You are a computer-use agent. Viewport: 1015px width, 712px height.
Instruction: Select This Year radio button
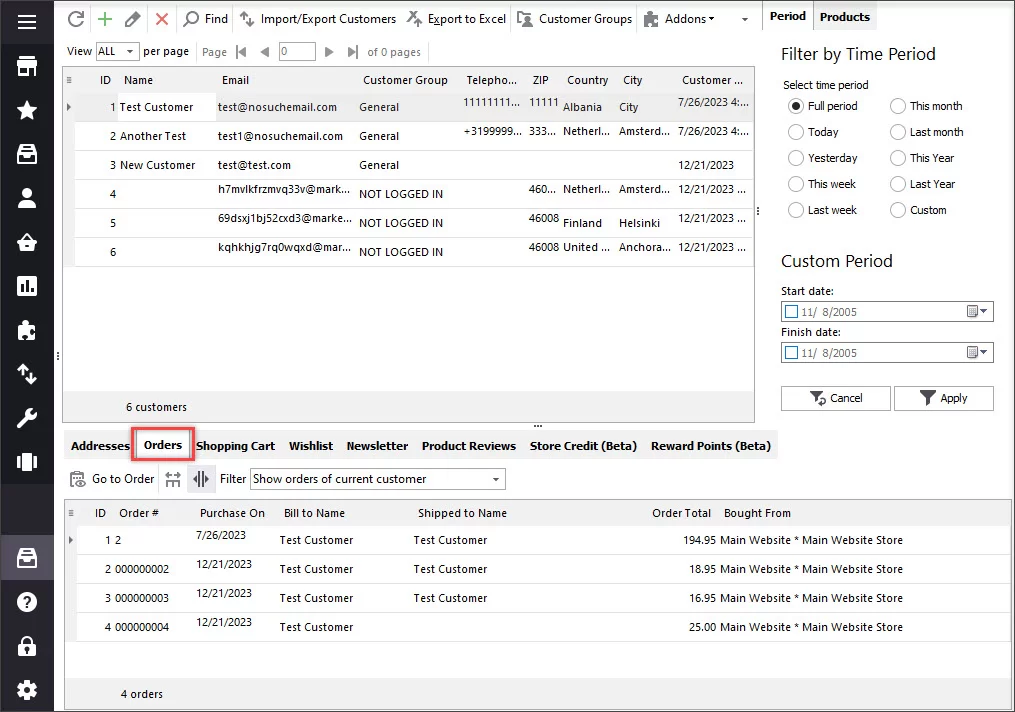point(898,158)
